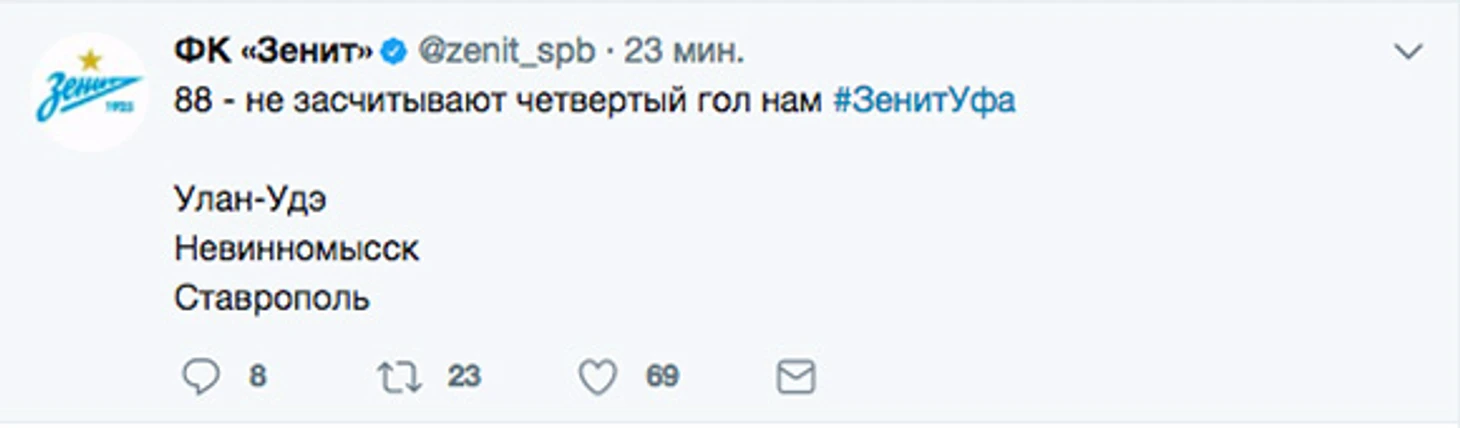Expand the tweet options chevron menu

[x=1408, y=53]
